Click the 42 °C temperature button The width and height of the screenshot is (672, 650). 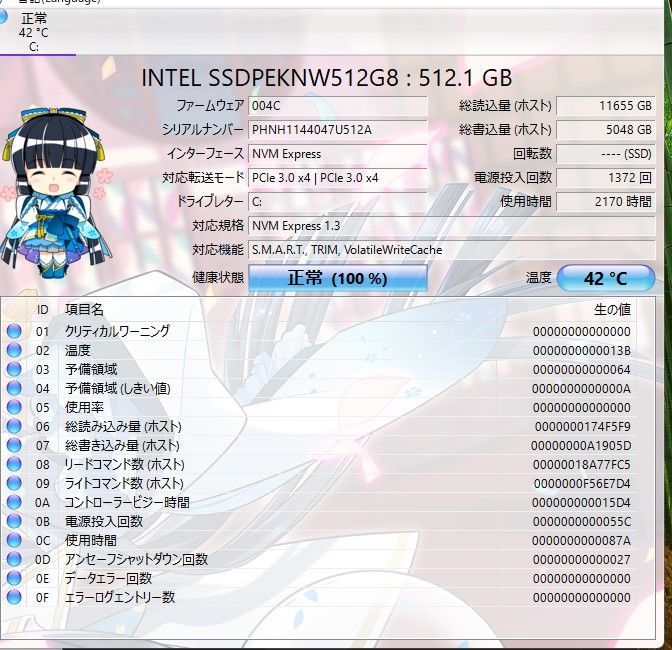pyautogui.click(x=606, y=279)
